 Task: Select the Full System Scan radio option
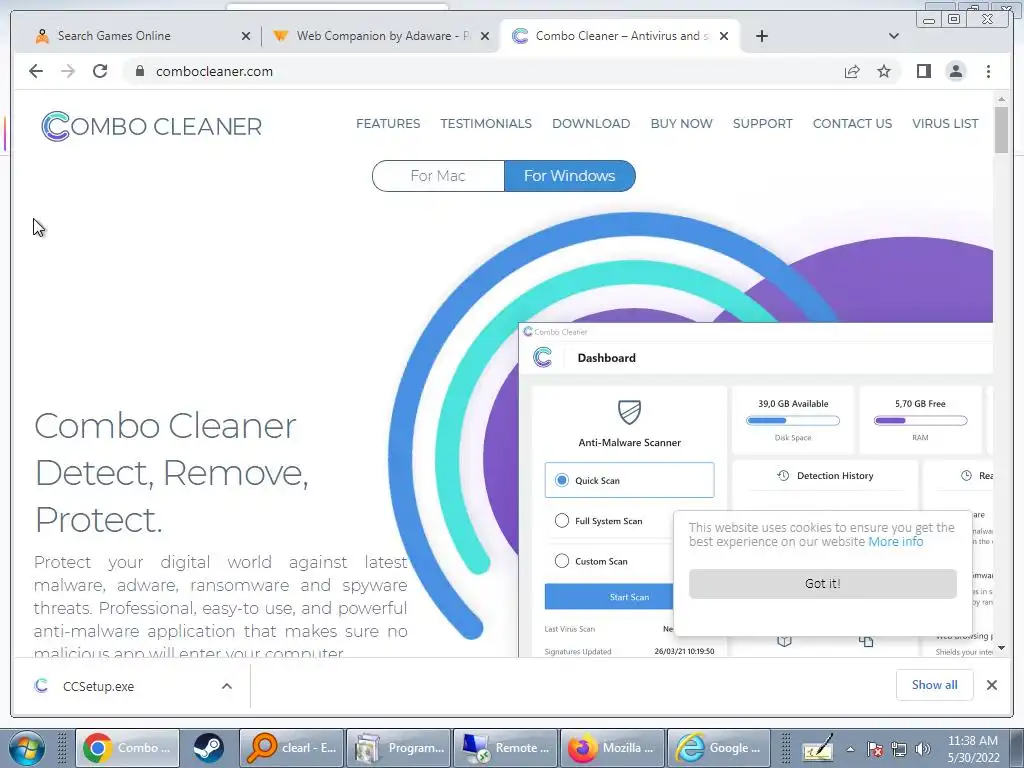562,520
